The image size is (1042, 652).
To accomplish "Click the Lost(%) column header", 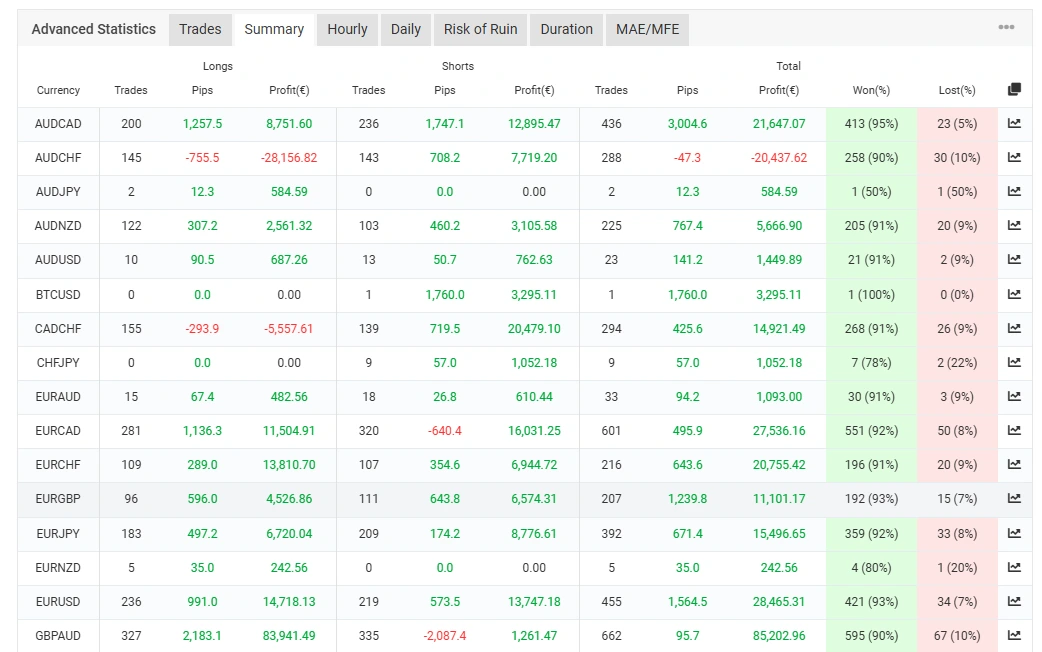I will [956, 90].
